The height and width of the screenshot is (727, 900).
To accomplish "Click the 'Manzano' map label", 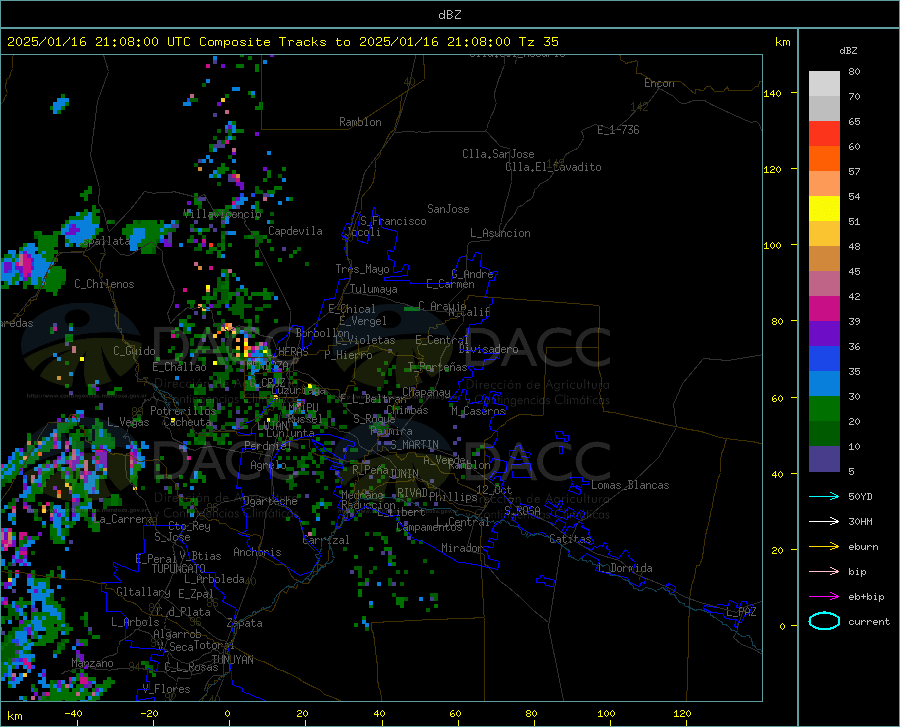I will click(92, 663).
